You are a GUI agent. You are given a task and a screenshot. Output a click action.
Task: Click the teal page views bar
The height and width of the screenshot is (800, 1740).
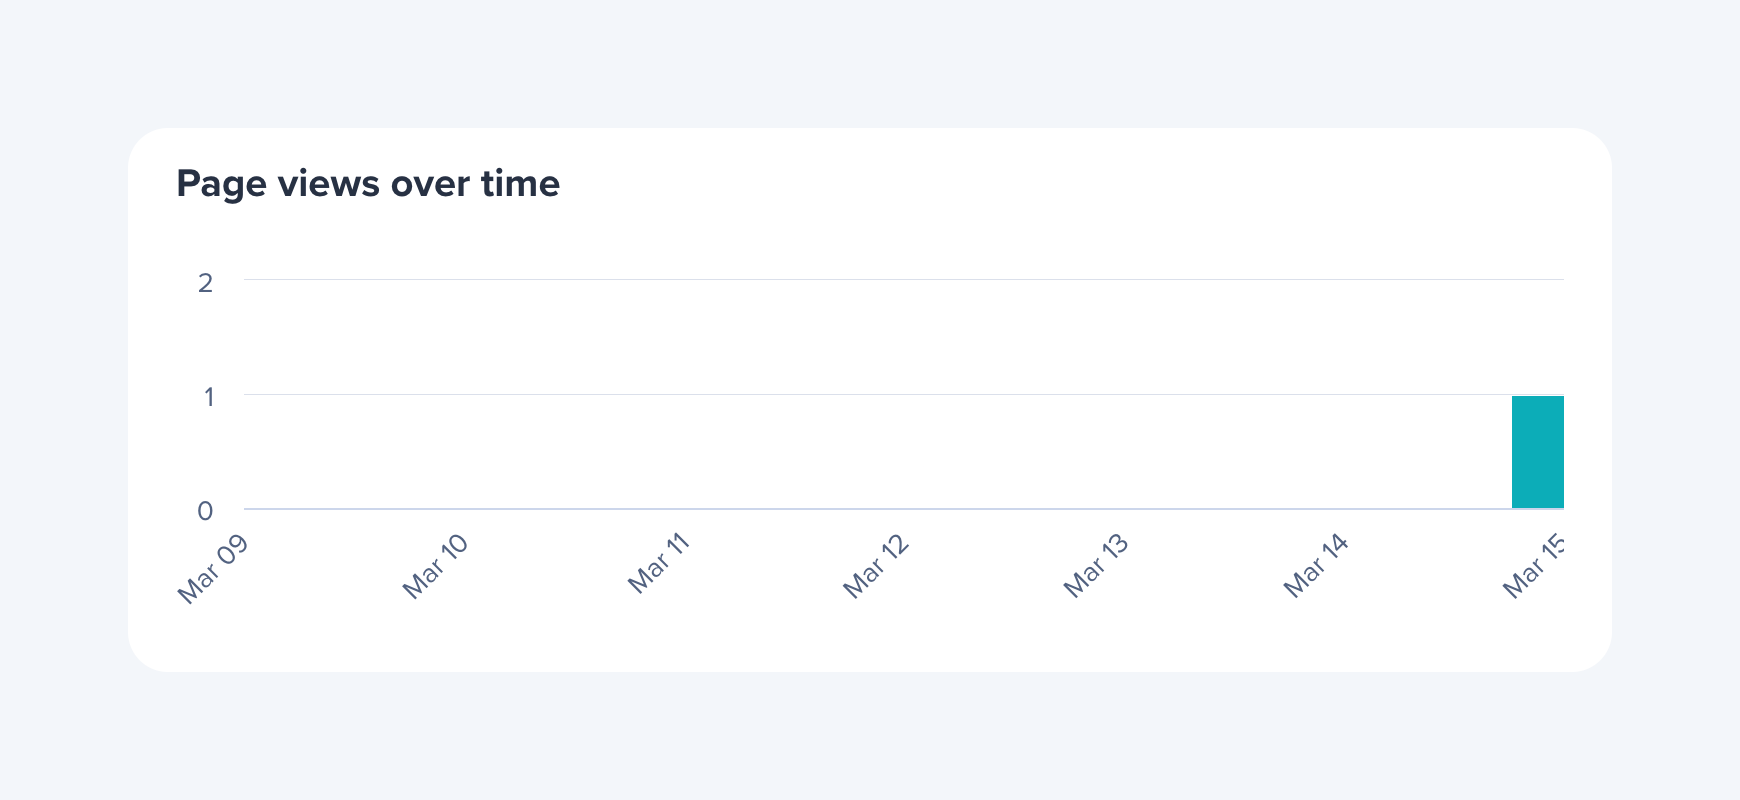click(1537, 453)
